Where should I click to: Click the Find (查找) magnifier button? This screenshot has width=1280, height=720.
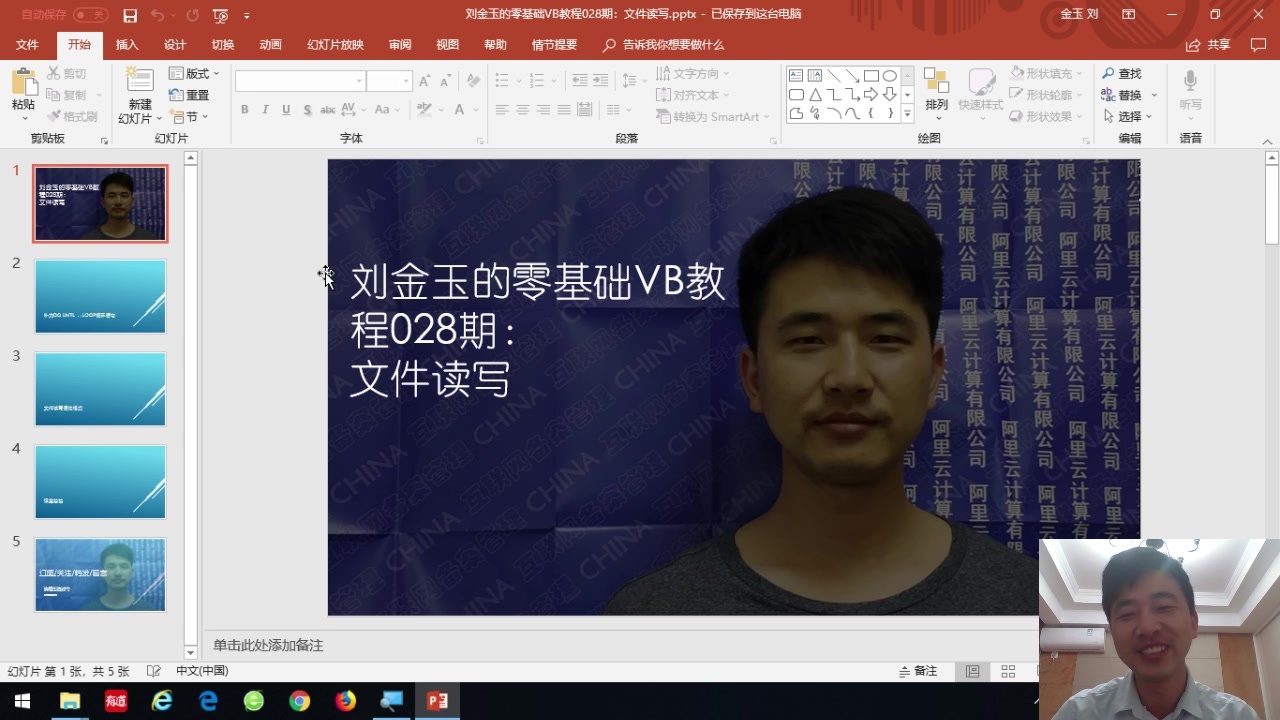click(1121, 74)
